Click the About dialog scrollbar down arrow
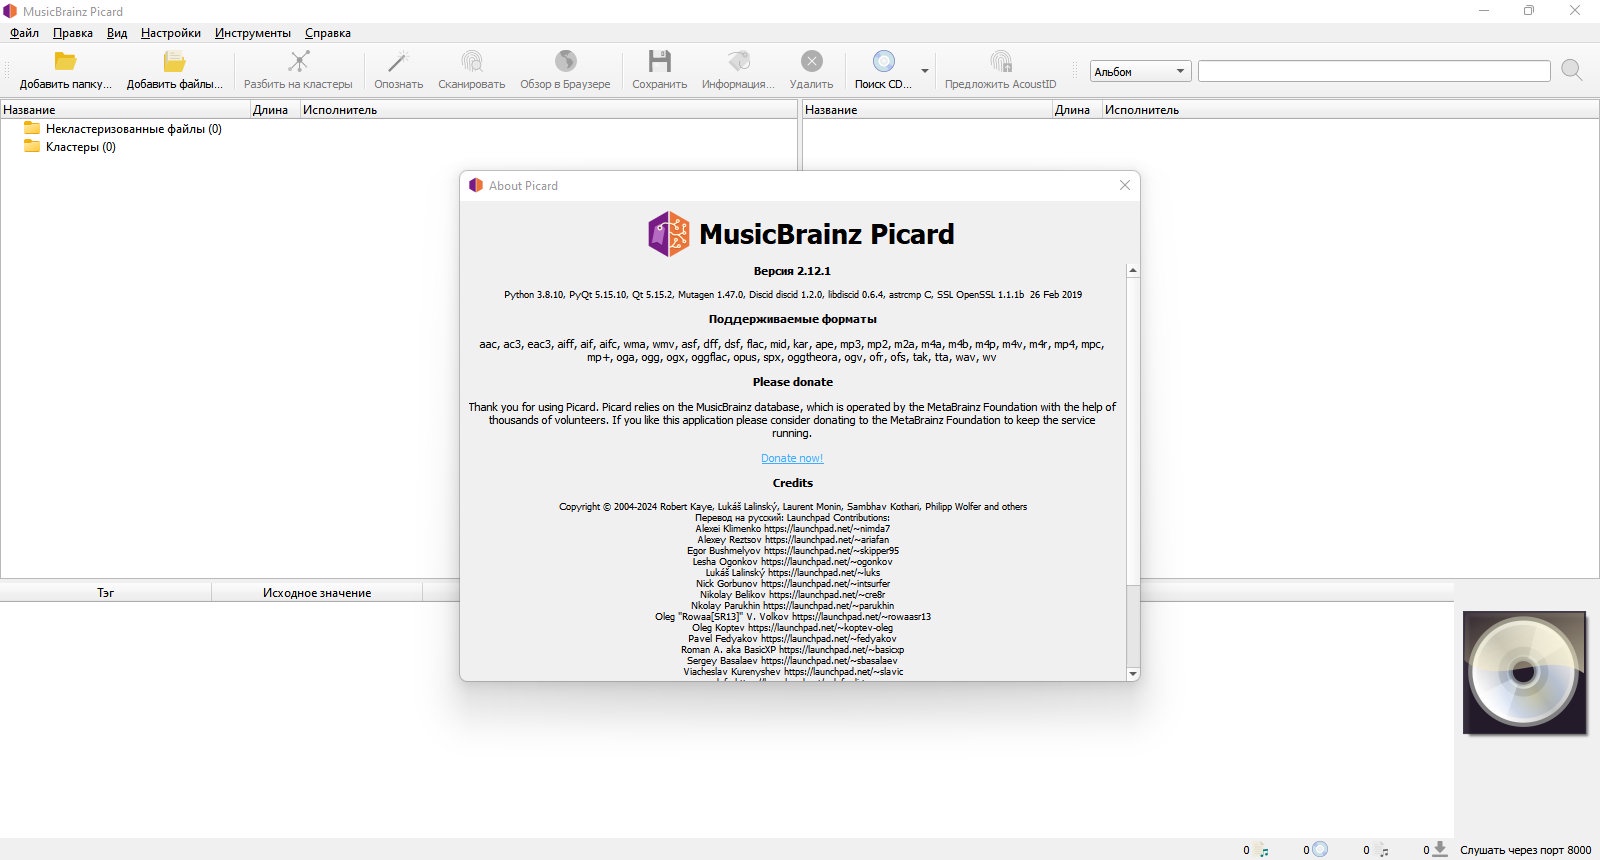This screenshot has width=1600, height=860. point(1133,674)
